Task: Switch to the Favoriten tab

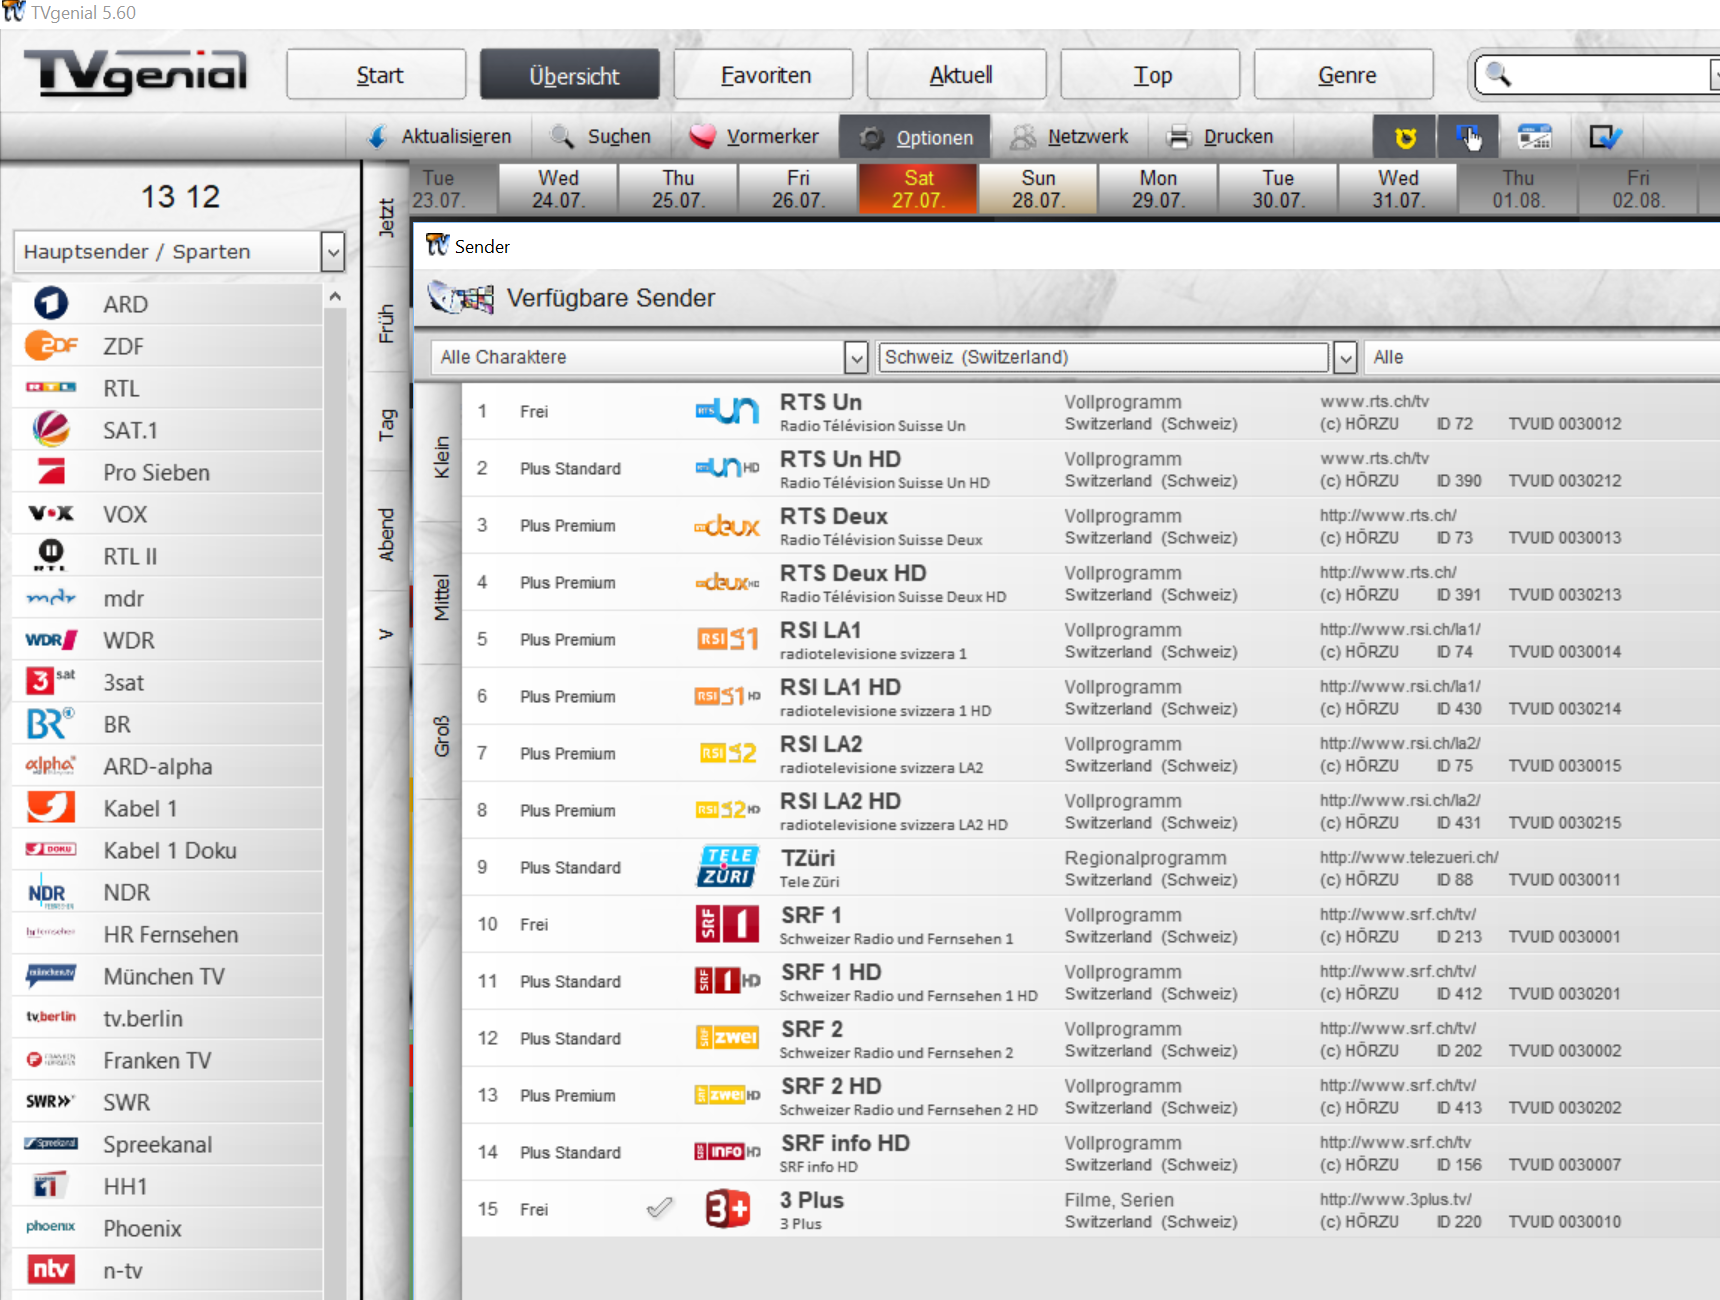Action: pyautogui.click(x=765, y=75)
